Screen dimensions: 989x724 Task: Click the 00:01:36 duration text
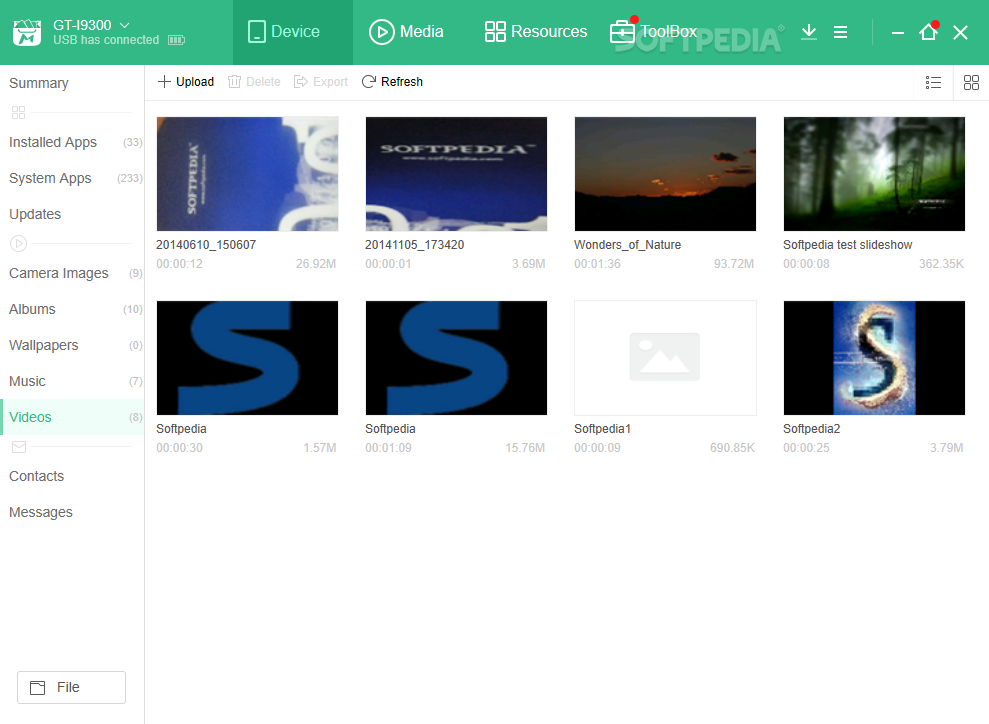click(x=597, y=264)
